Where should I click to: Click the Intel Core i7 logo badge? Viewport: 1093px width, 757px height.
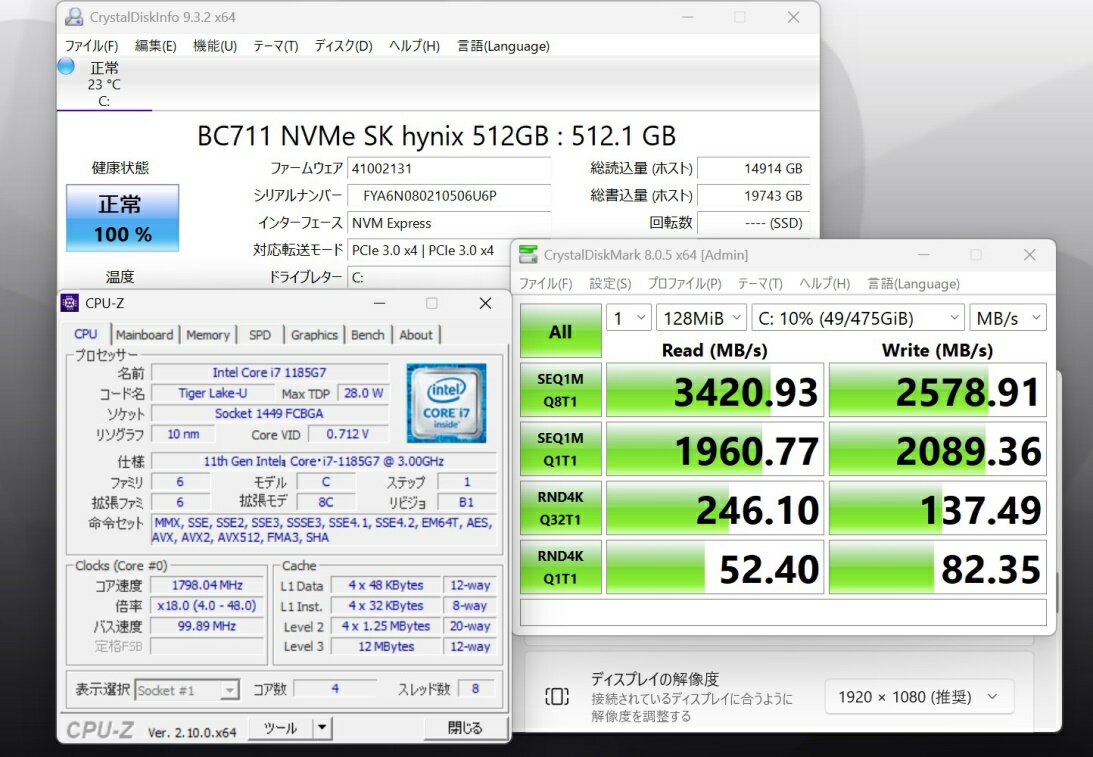click(446, 402)
